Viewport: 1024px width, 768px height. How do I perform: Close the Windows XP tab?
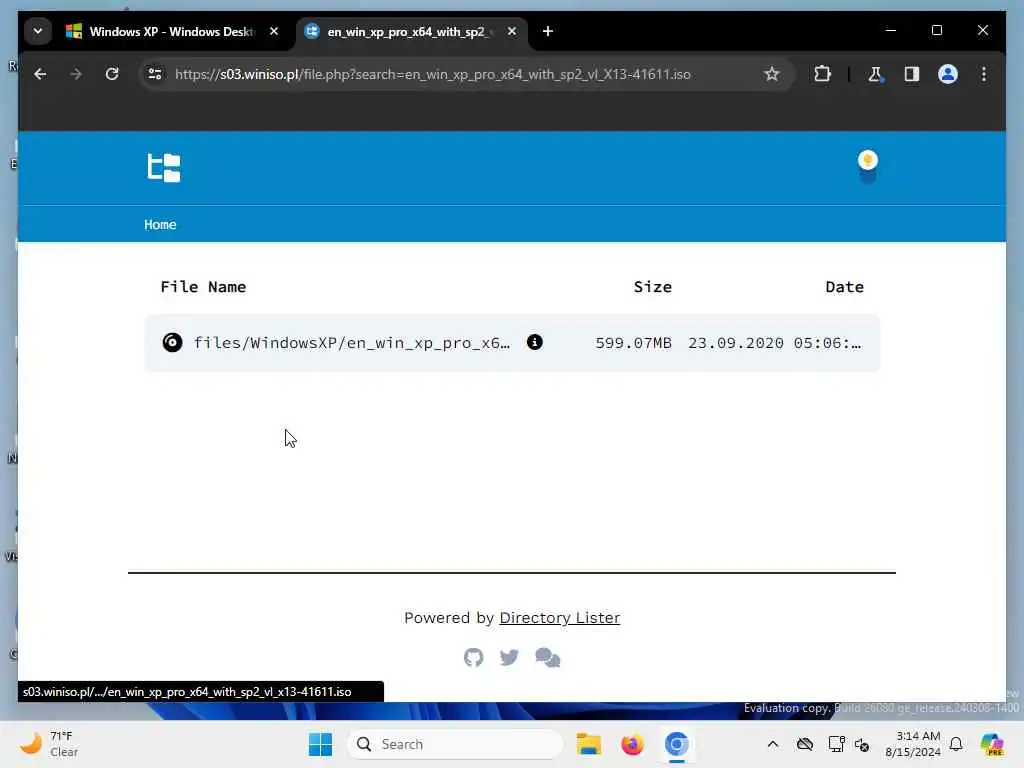(x=274, y=31)
